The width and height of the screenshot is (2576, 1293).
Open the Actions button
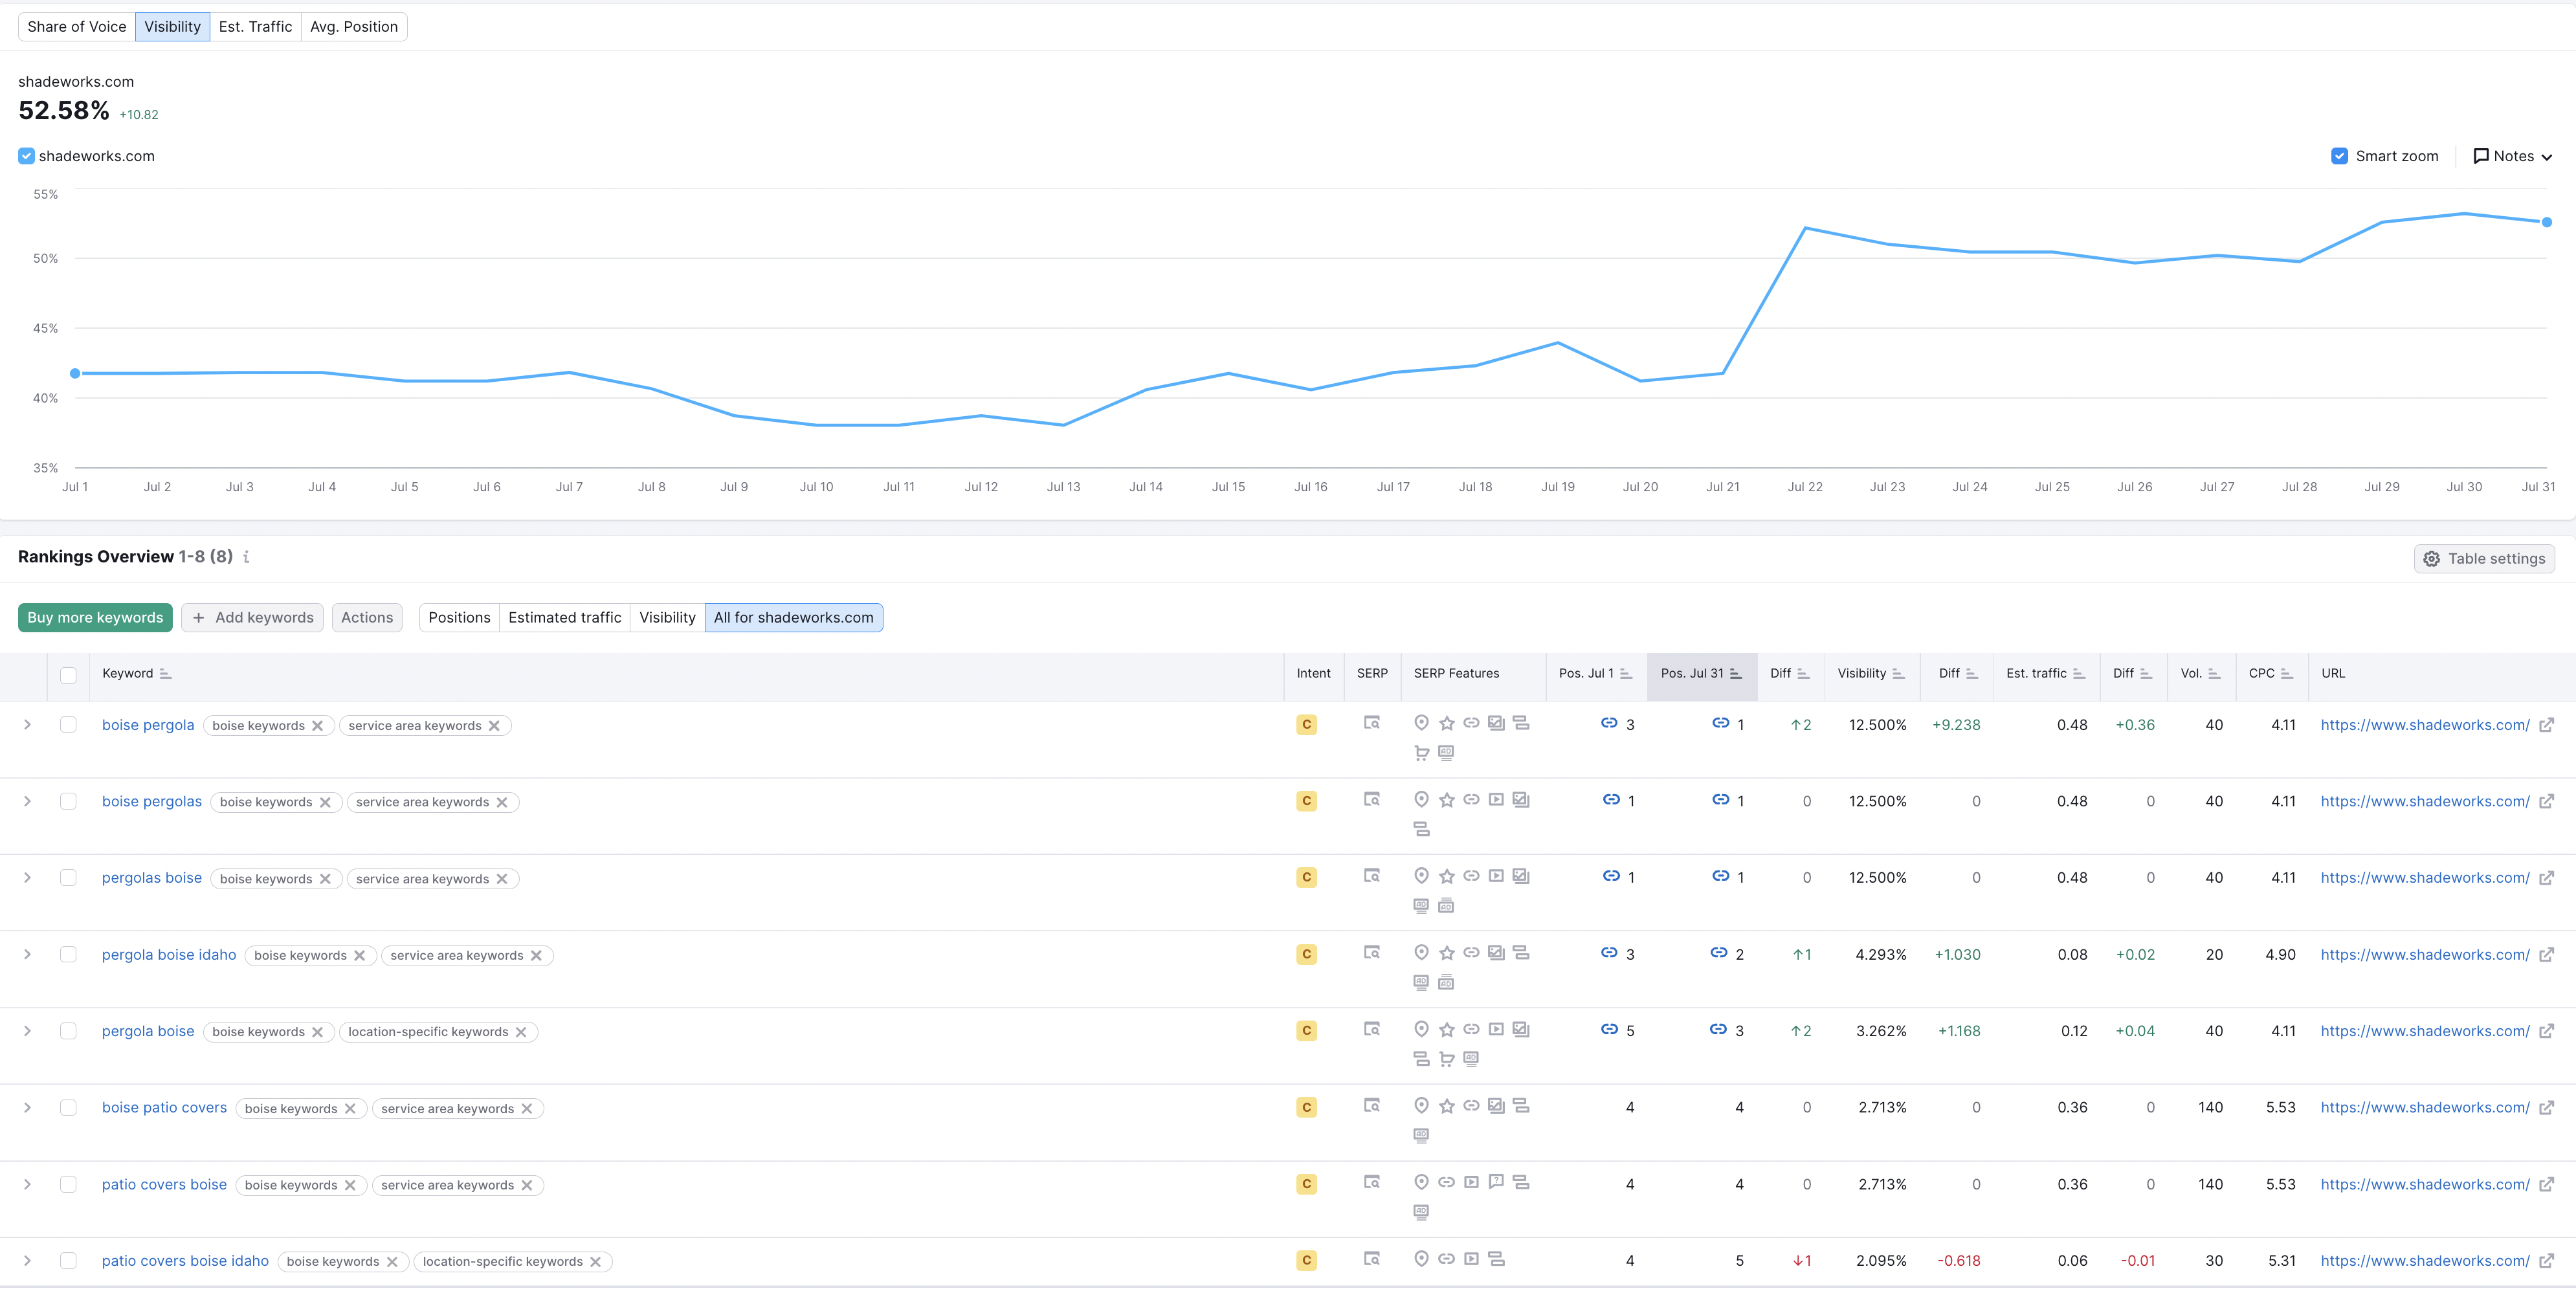tap(367, 618)
